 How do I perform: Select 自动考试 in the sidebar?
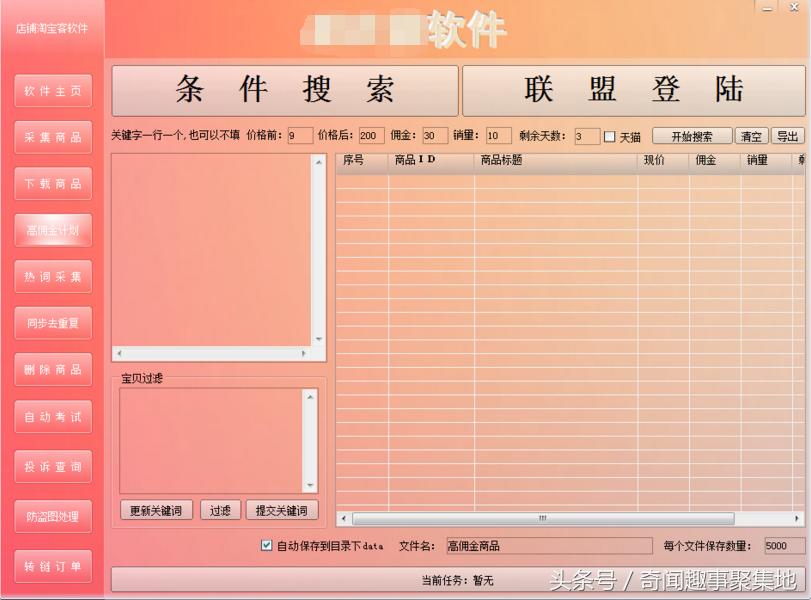coord(52,417)
